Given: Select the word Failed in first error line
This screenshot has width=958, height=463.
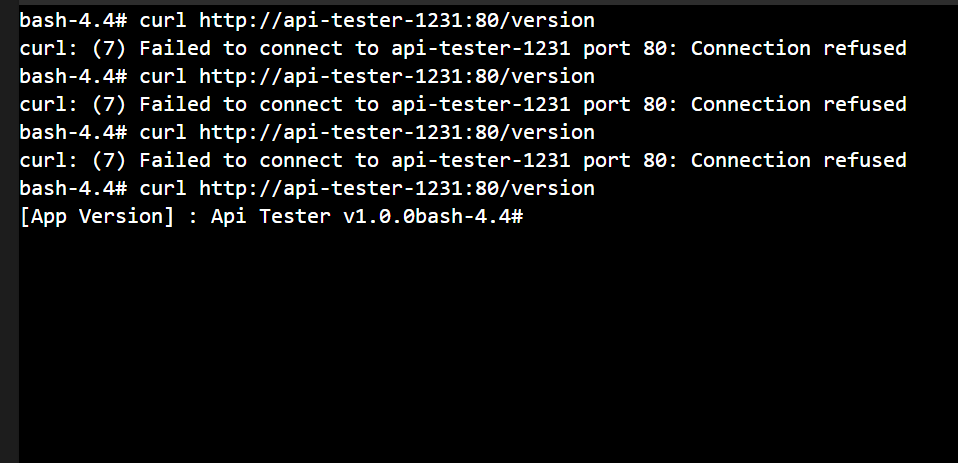Looking at the screenshot, I should (175, 48).
